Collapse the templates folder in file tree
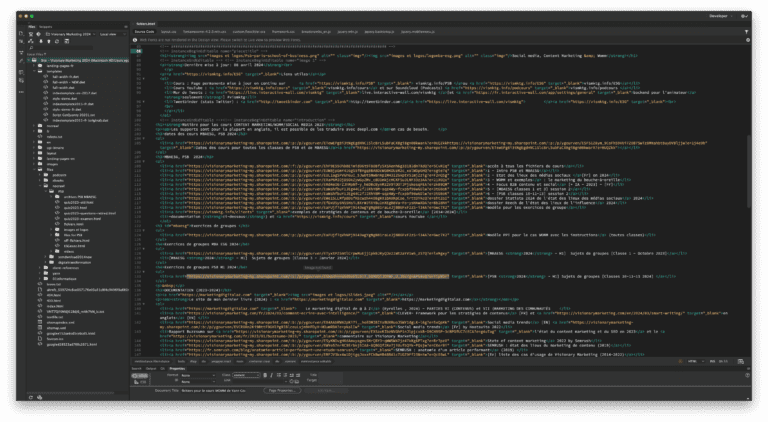 click(x=34, y=71)
